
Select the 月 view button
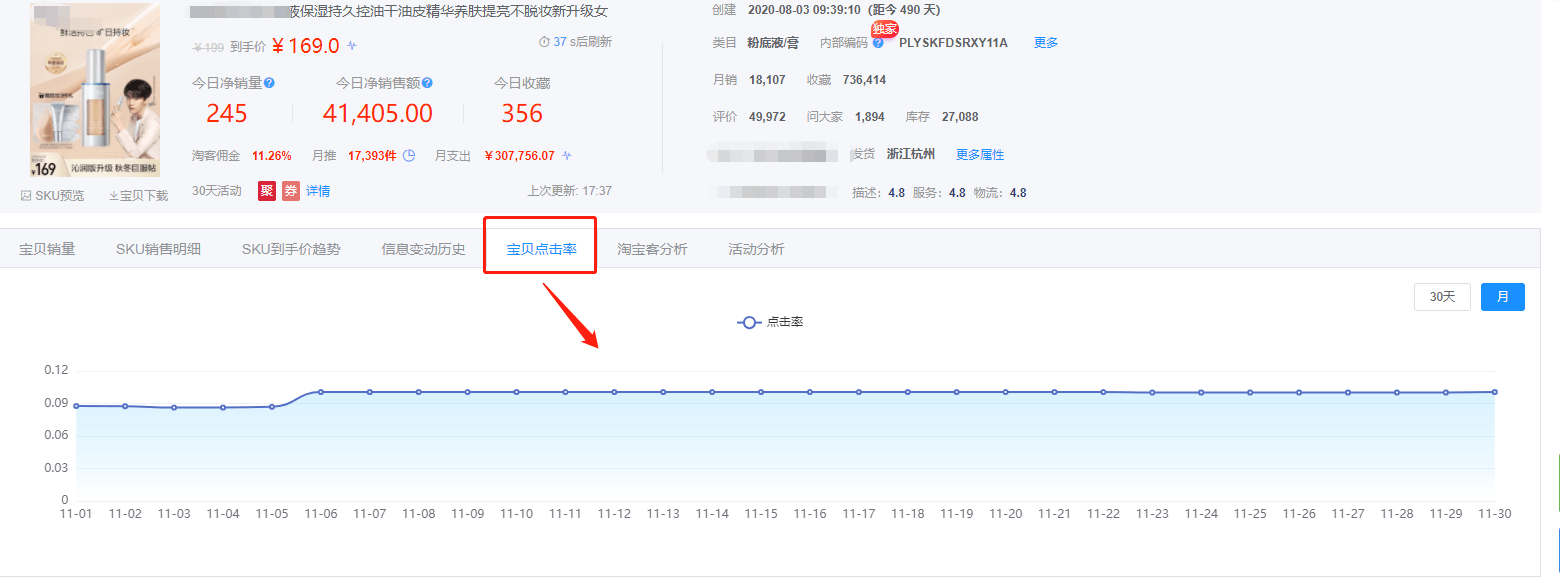coord(1503,297)
